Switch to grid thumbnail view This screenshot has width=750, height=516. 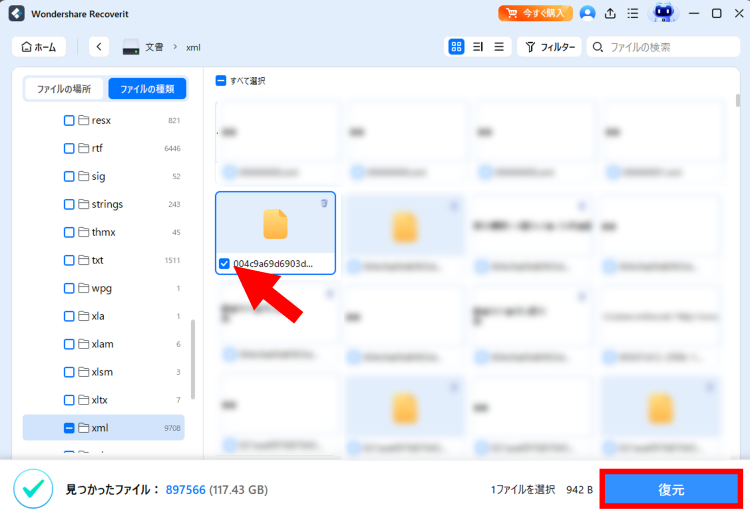456,47
